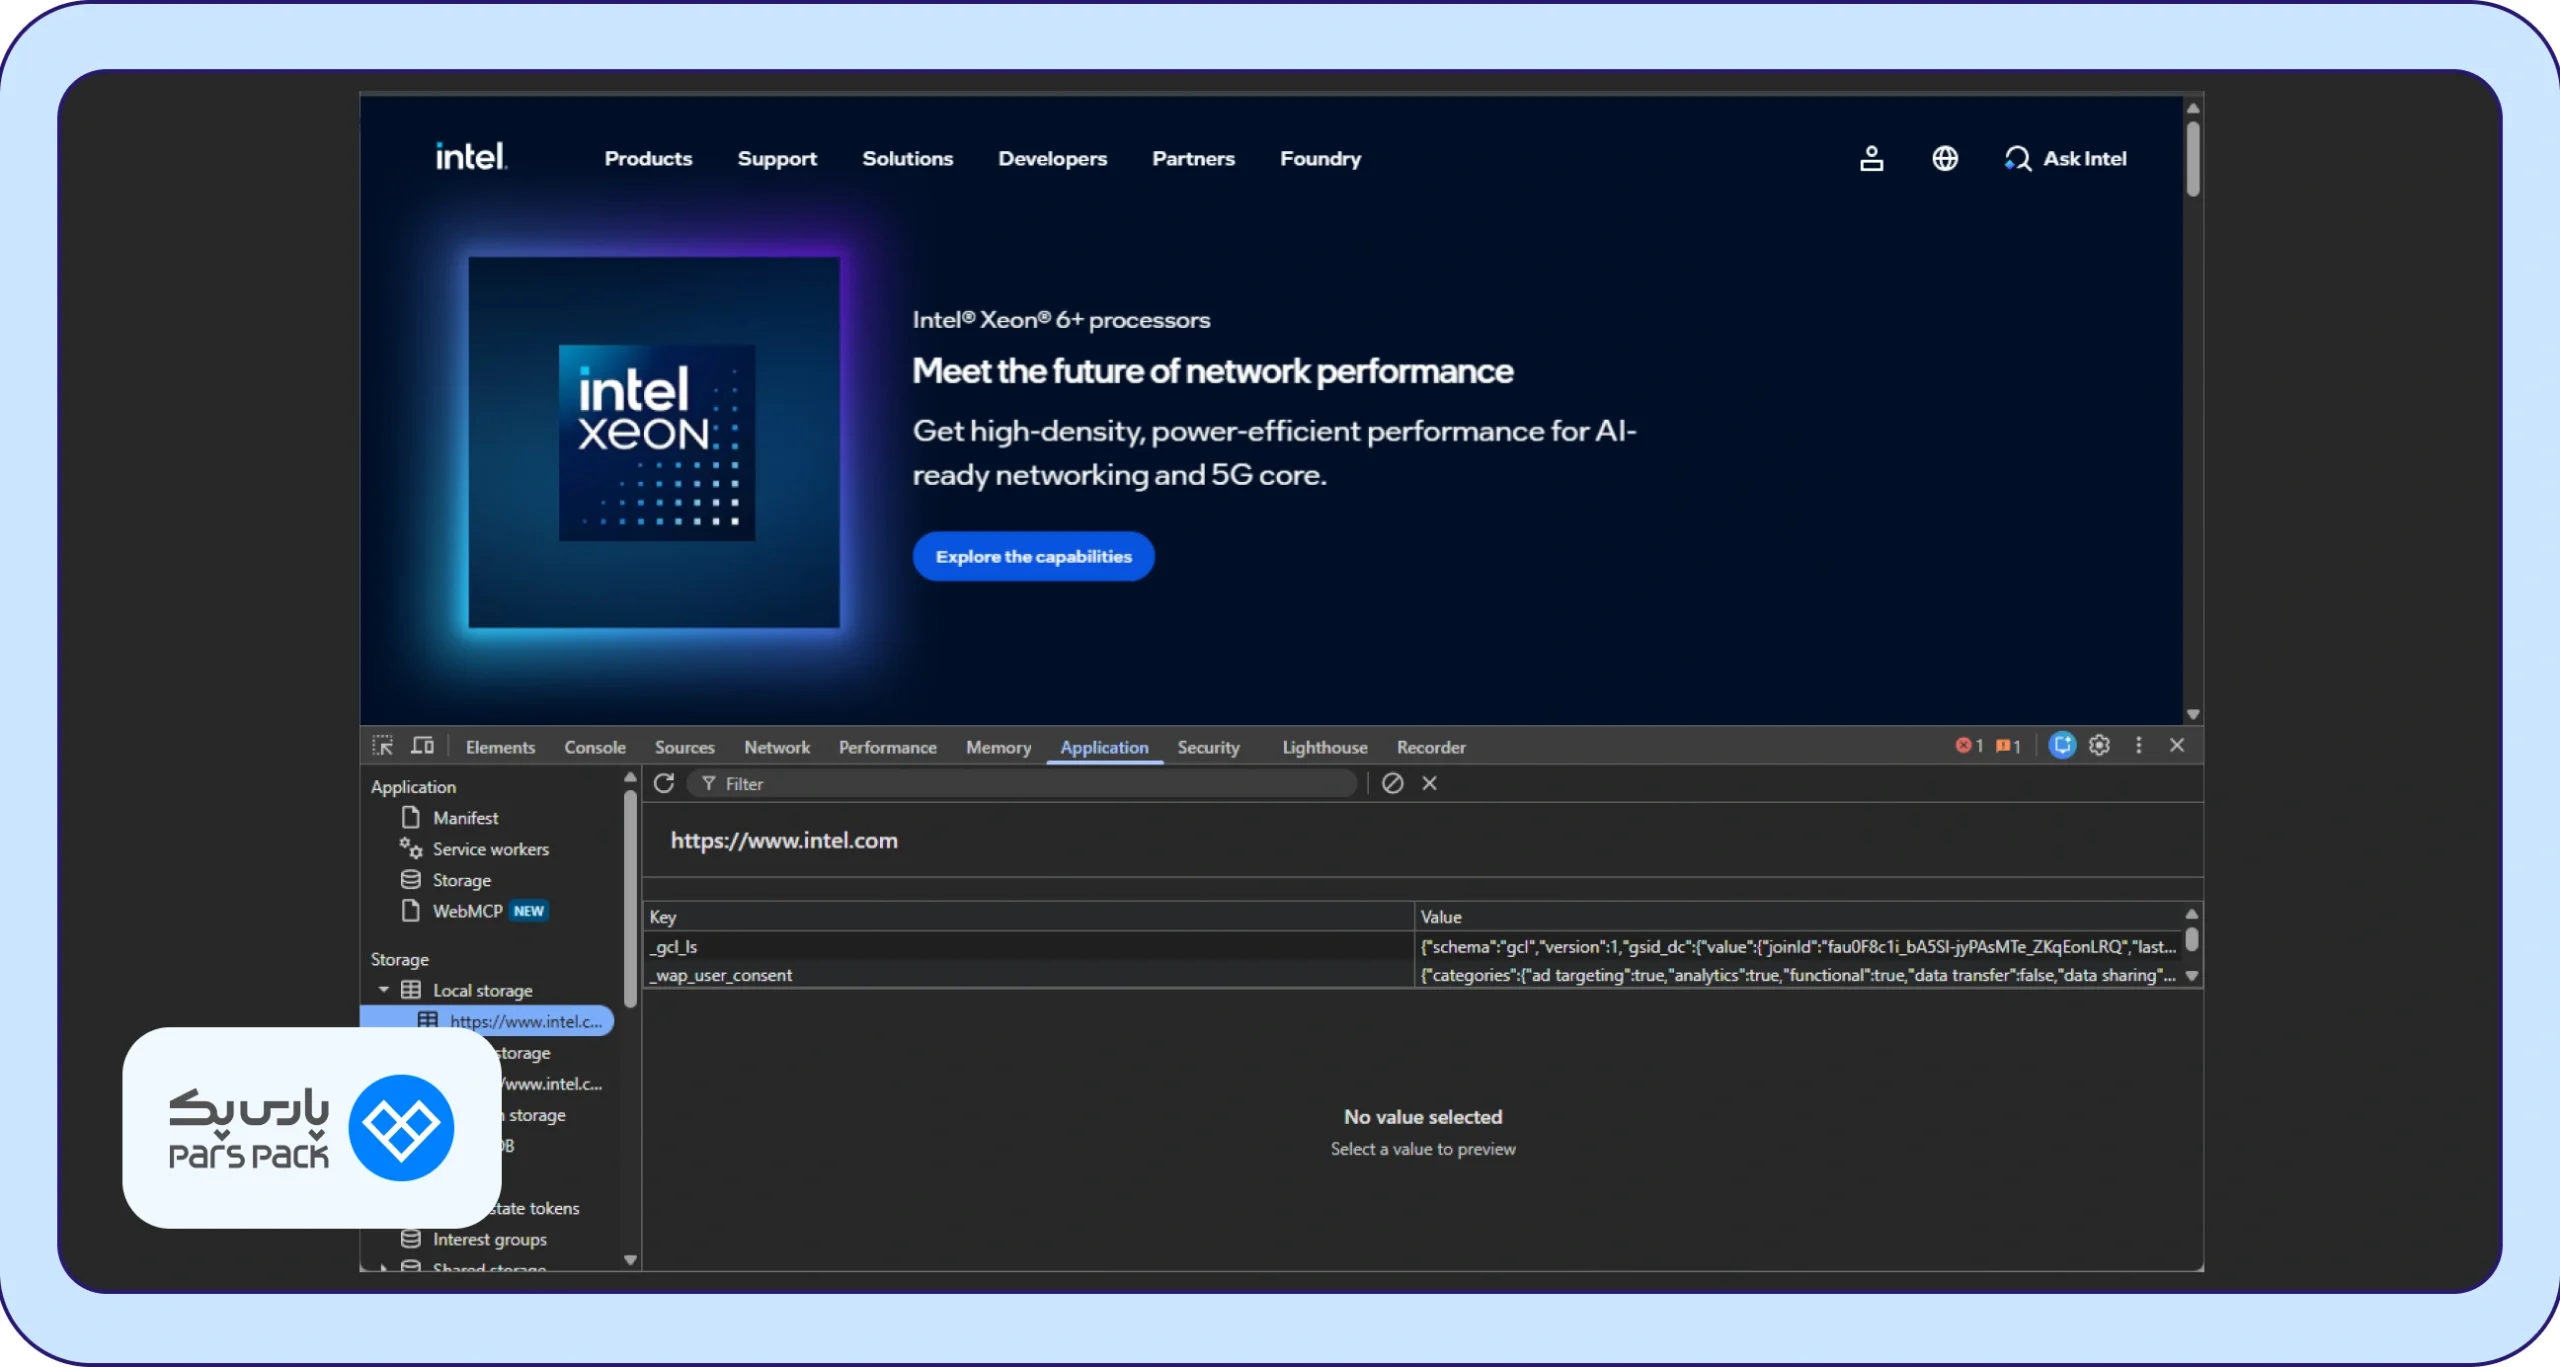Open the blue AI assistance icon

point(2062,745)
